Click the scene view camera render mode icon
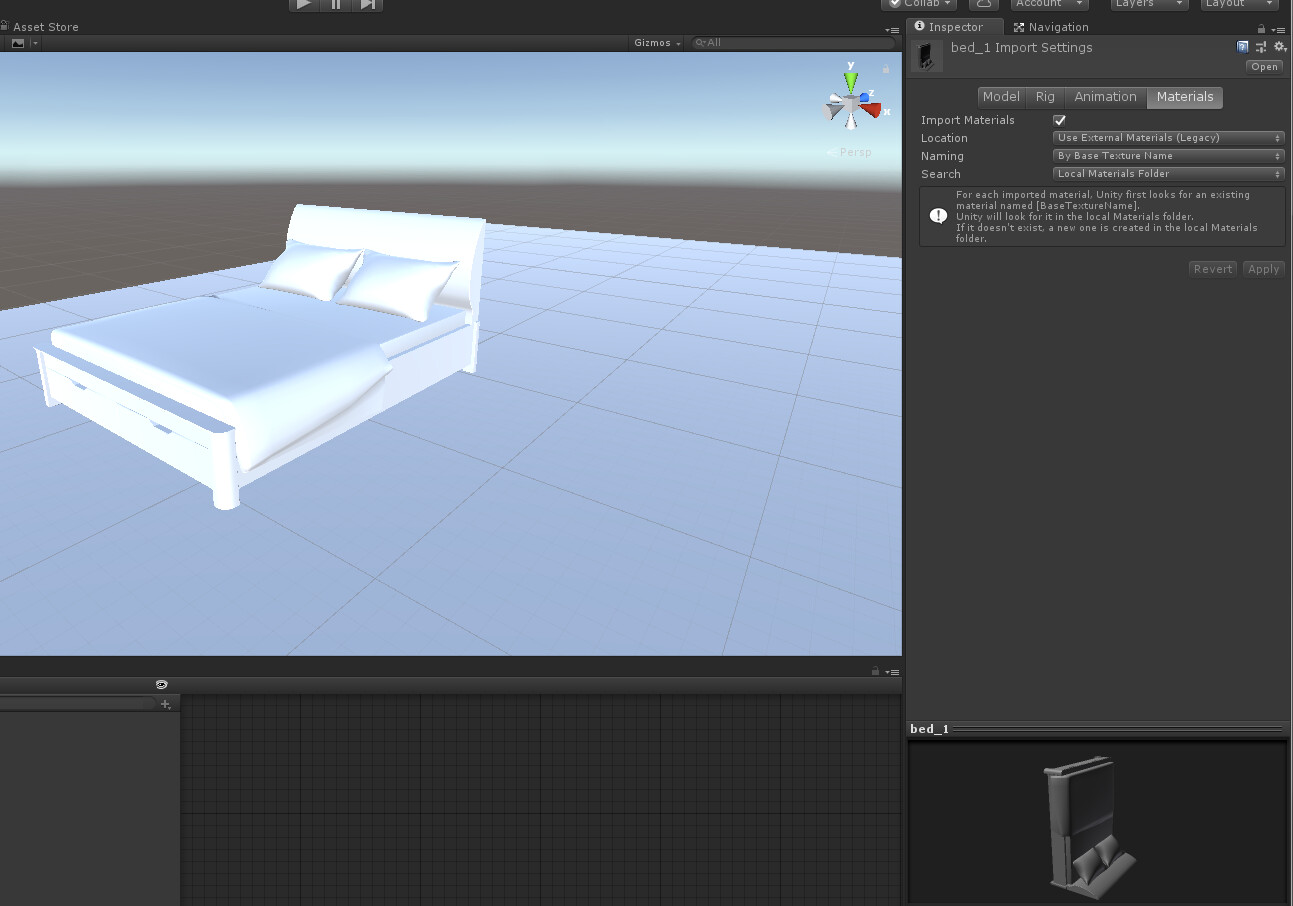 pyautogui.click(x=18, y=43)
